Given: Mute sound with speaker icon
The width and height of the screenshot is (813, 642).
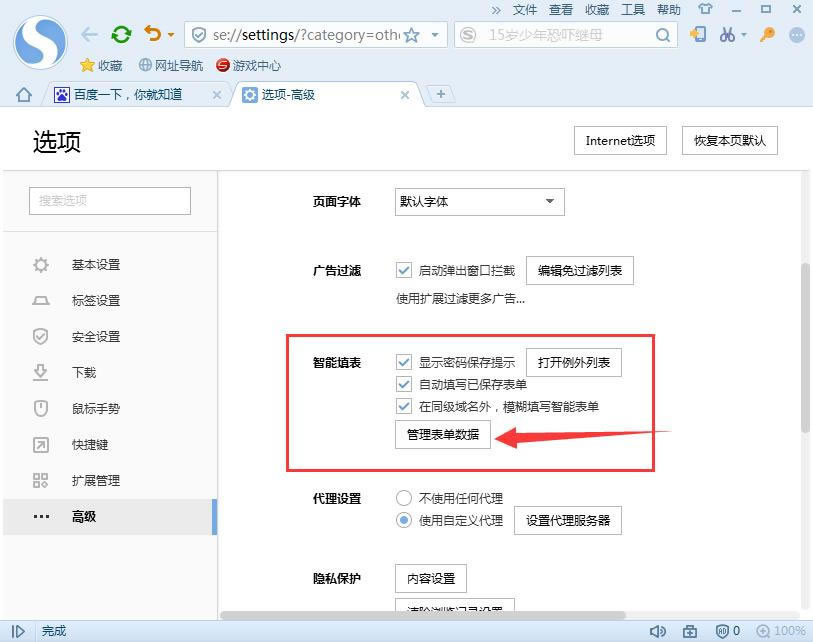Looking at the screenshot, I should (x=657, y=631).
